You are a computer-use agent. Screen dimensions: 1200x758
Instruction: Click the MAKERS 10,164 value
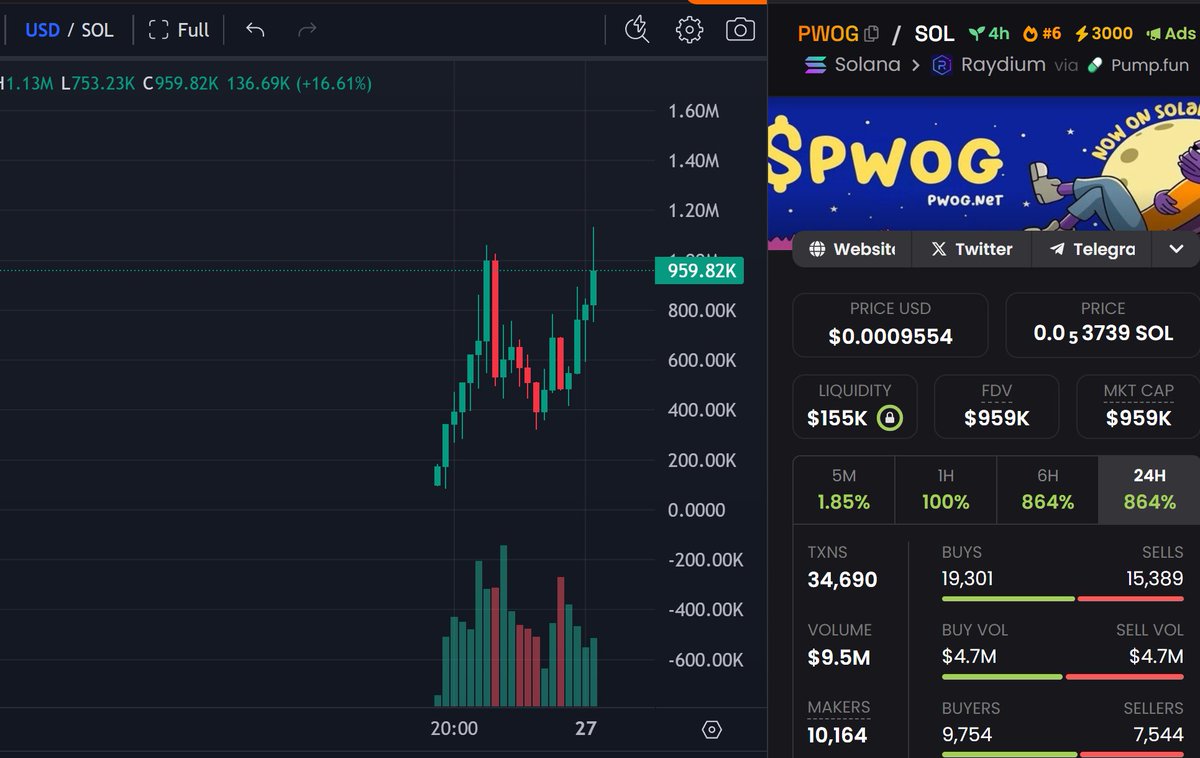tap(837, 735)
